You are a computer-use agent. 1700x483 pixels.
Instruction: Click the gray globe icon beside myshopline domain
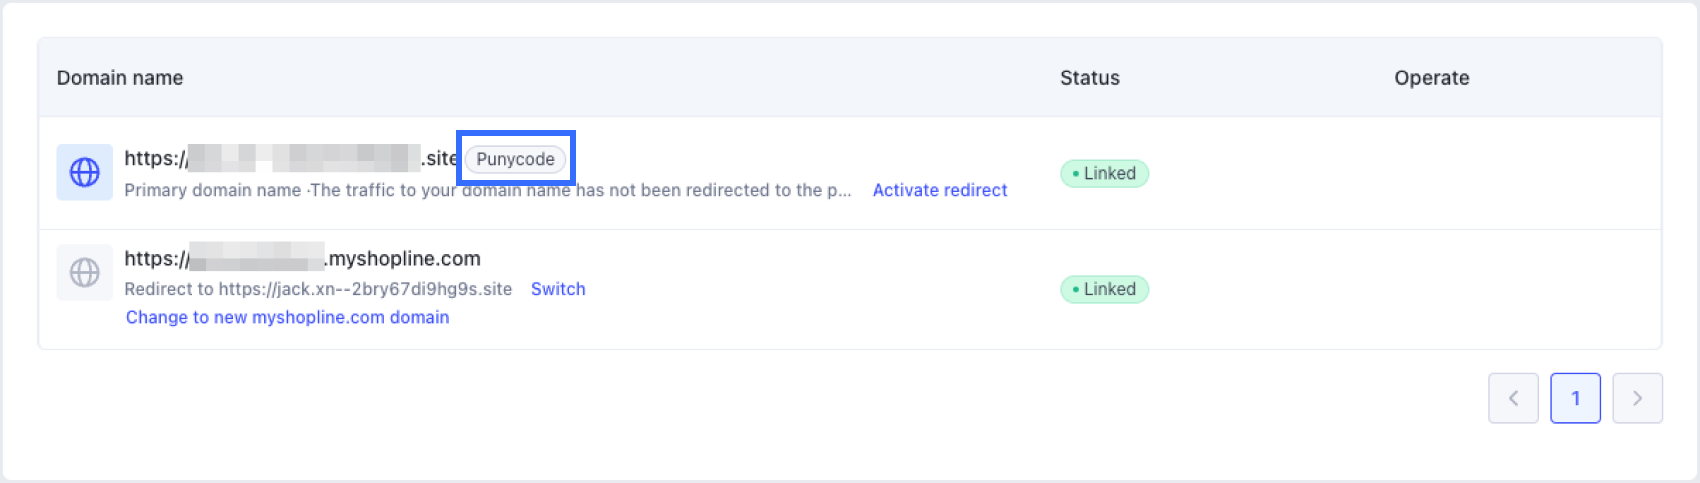click(x=85, y=272)
